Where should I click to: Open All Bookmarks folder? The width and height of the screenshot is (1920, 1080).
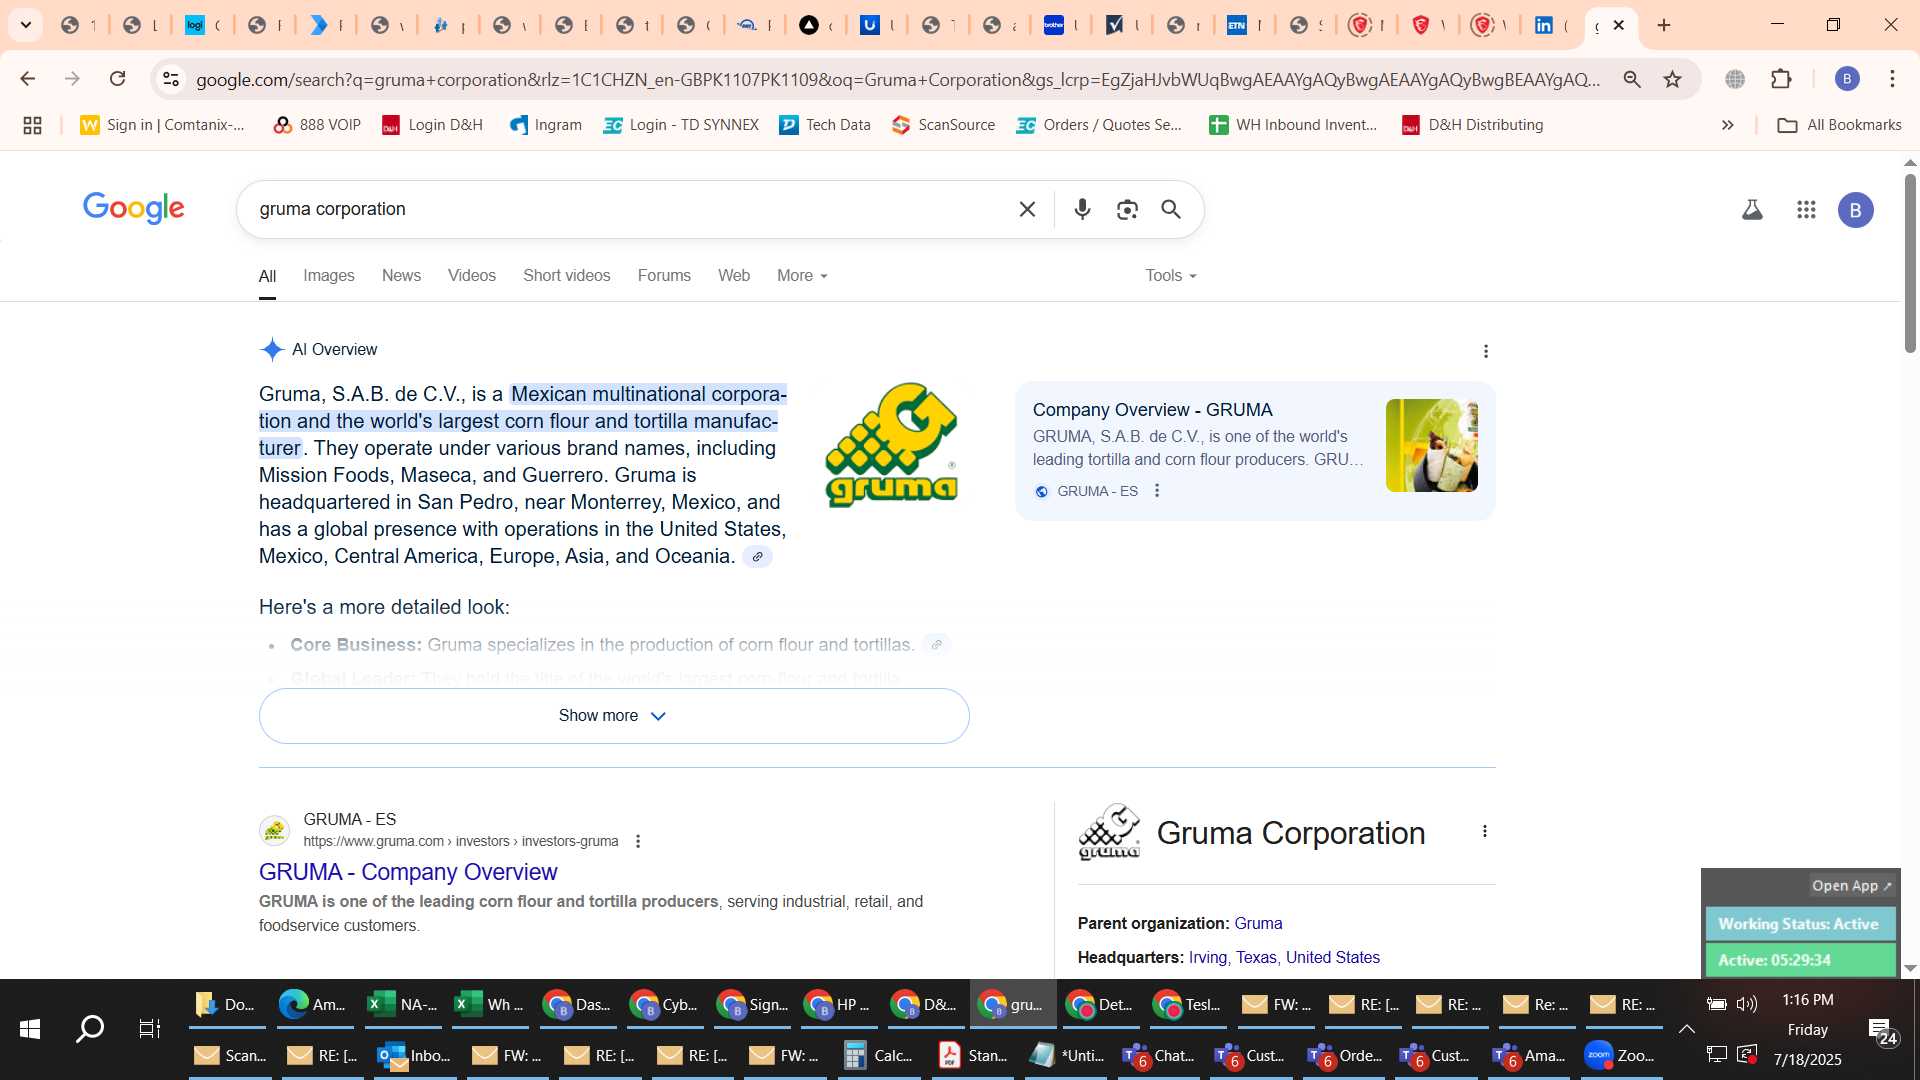[x=1839, y=125]
